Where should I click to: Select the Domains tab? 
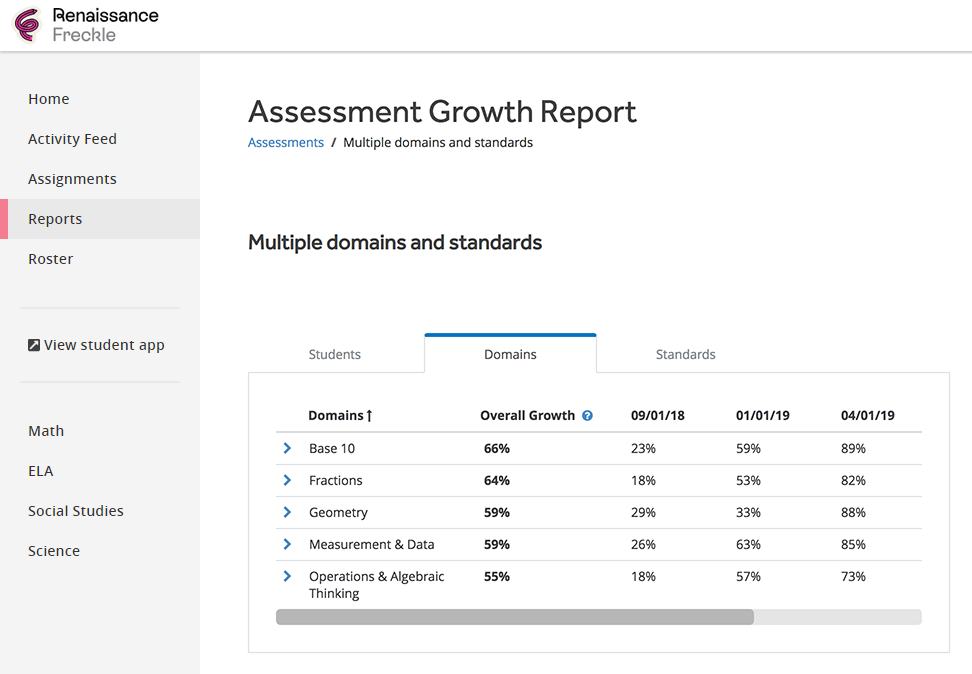(510, 353)
